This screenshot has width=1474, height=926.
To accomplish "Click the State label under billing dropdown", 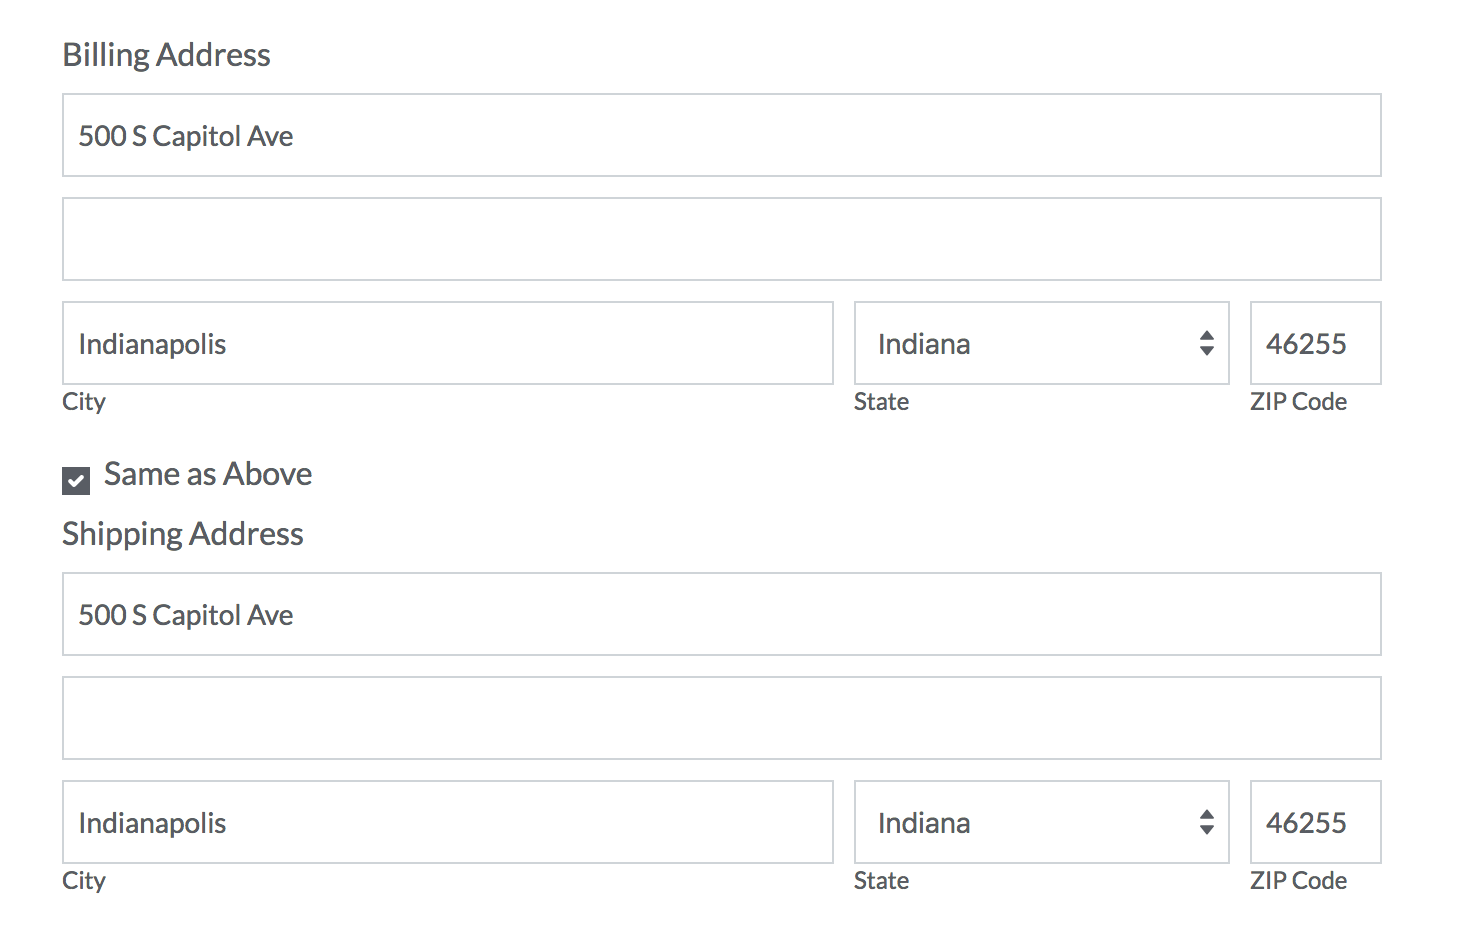I will point(881,402).
